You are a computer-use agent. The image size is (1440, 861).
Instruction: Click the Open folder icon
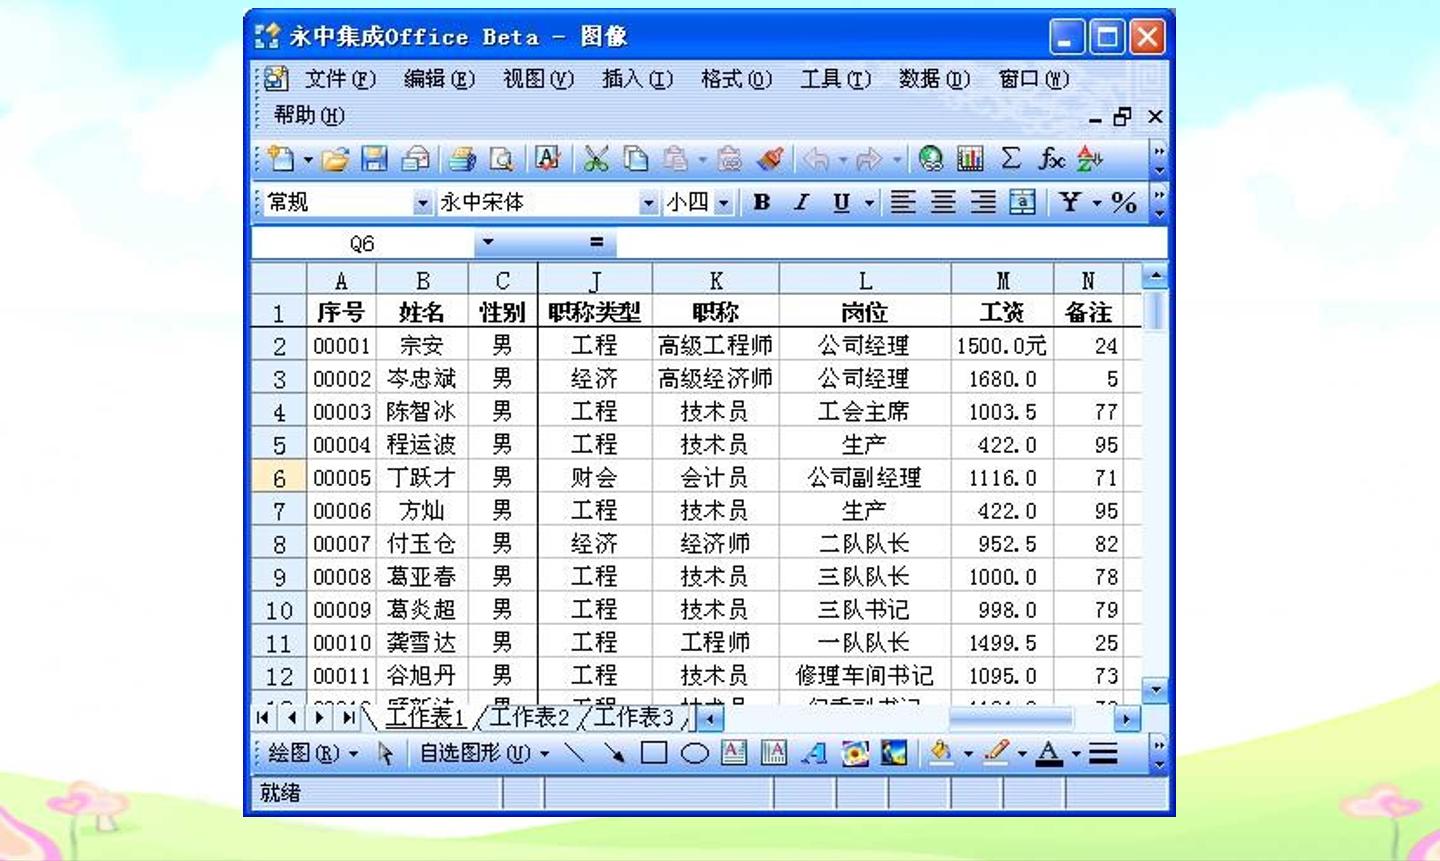tap(335, 159)
